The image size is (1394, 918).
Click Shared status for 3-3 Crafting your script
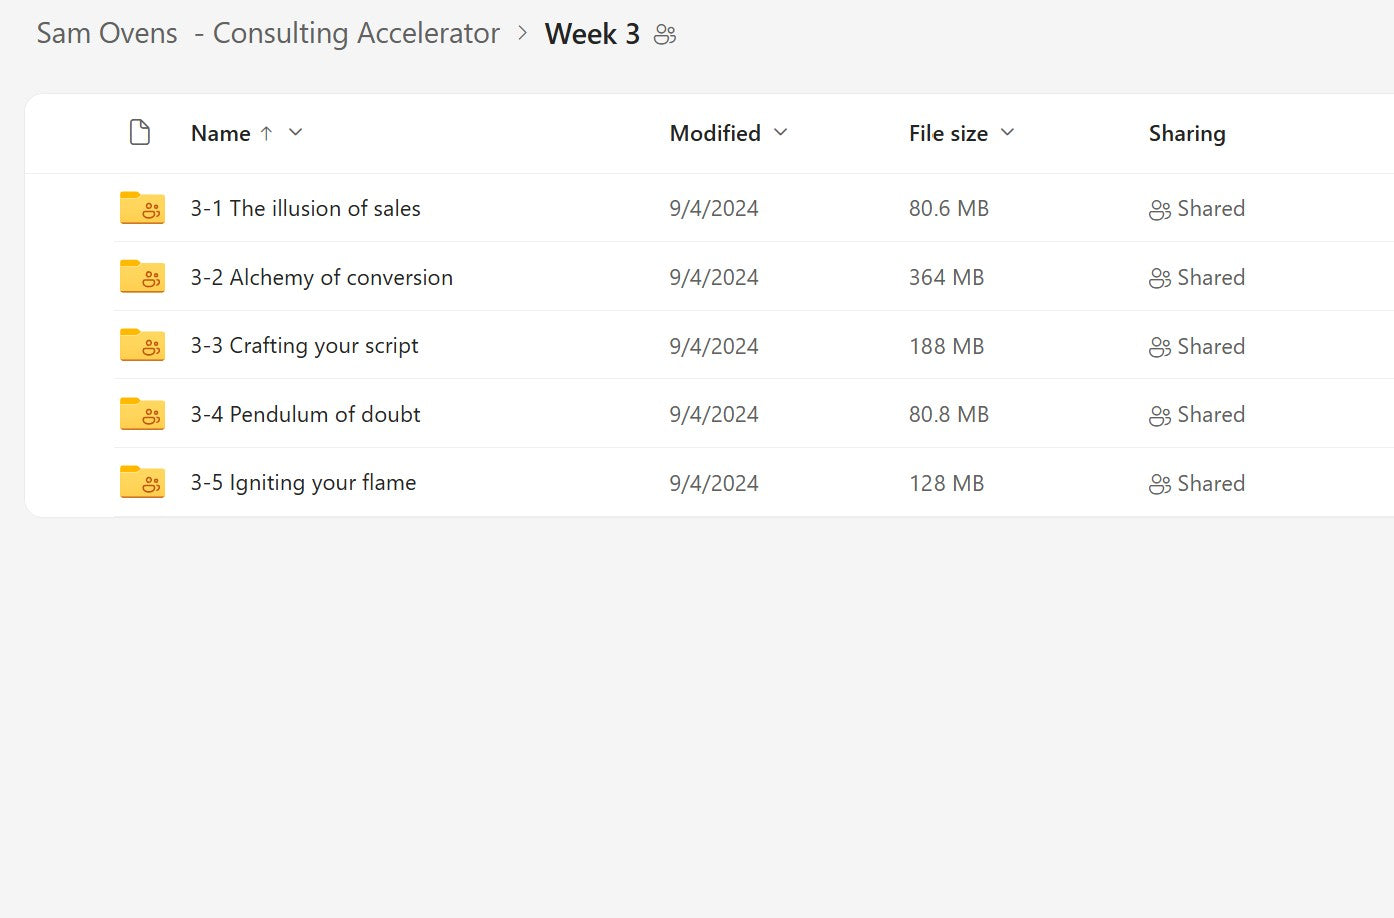coord(1211,346)
